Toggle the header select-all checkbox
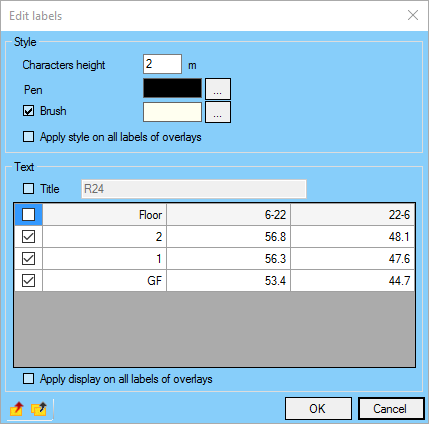Screen dimensions: 429x424 coord(28,214)
